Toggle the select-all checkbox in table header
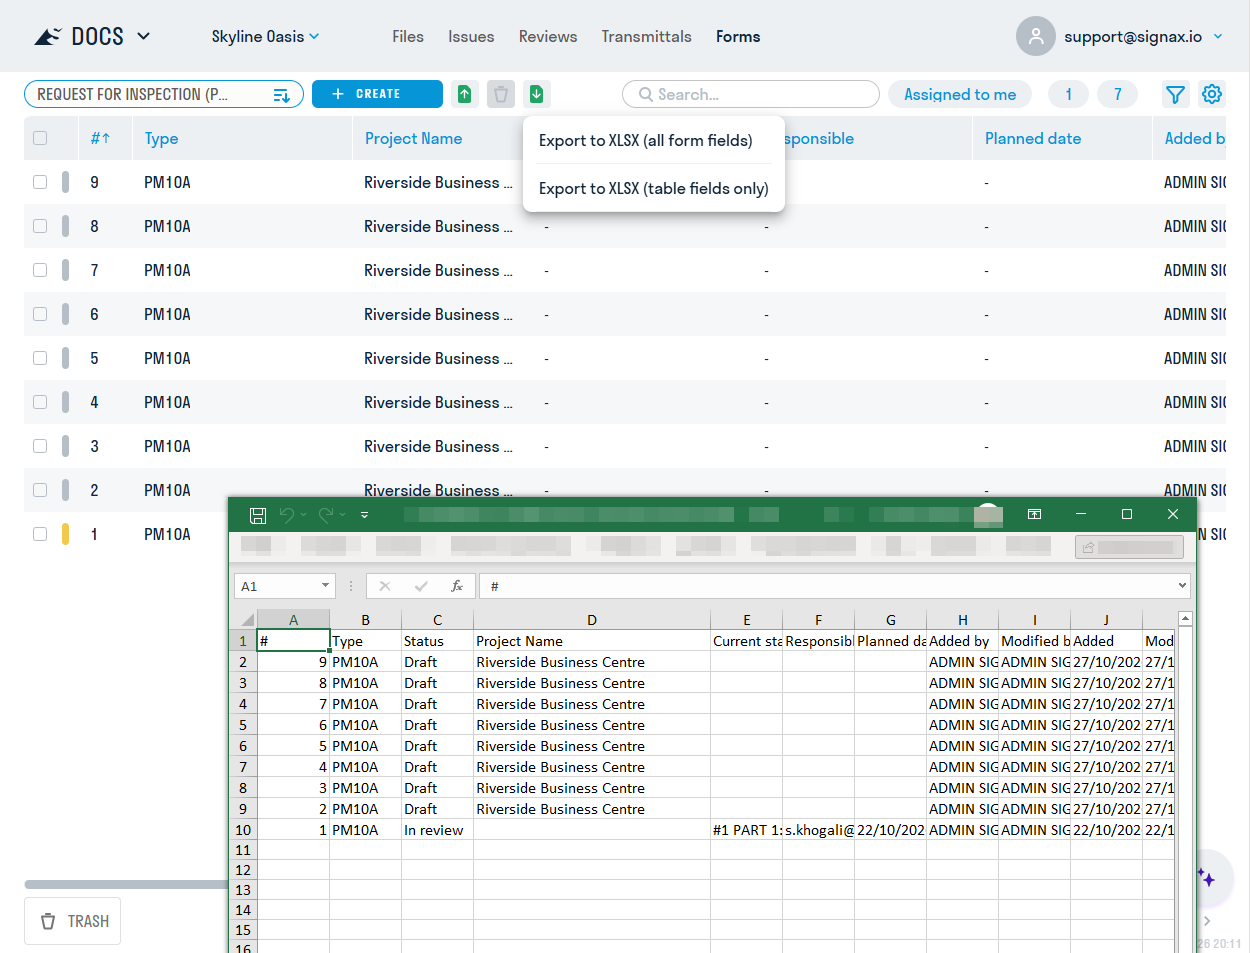 coord(40,138)
